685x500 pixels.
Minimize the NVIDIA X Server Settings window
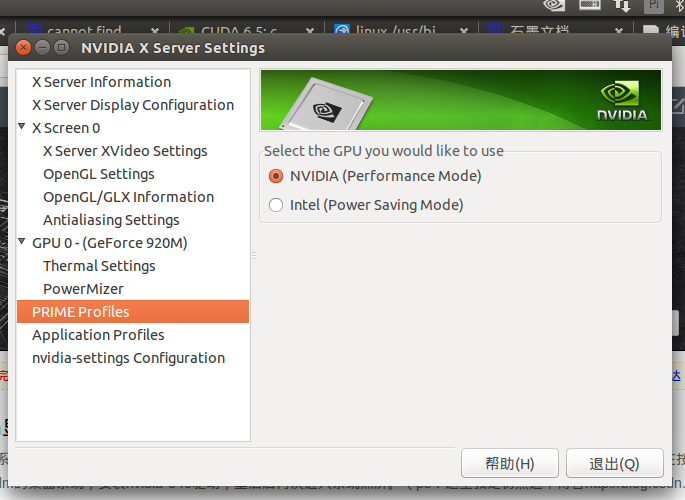pos(42,47)
